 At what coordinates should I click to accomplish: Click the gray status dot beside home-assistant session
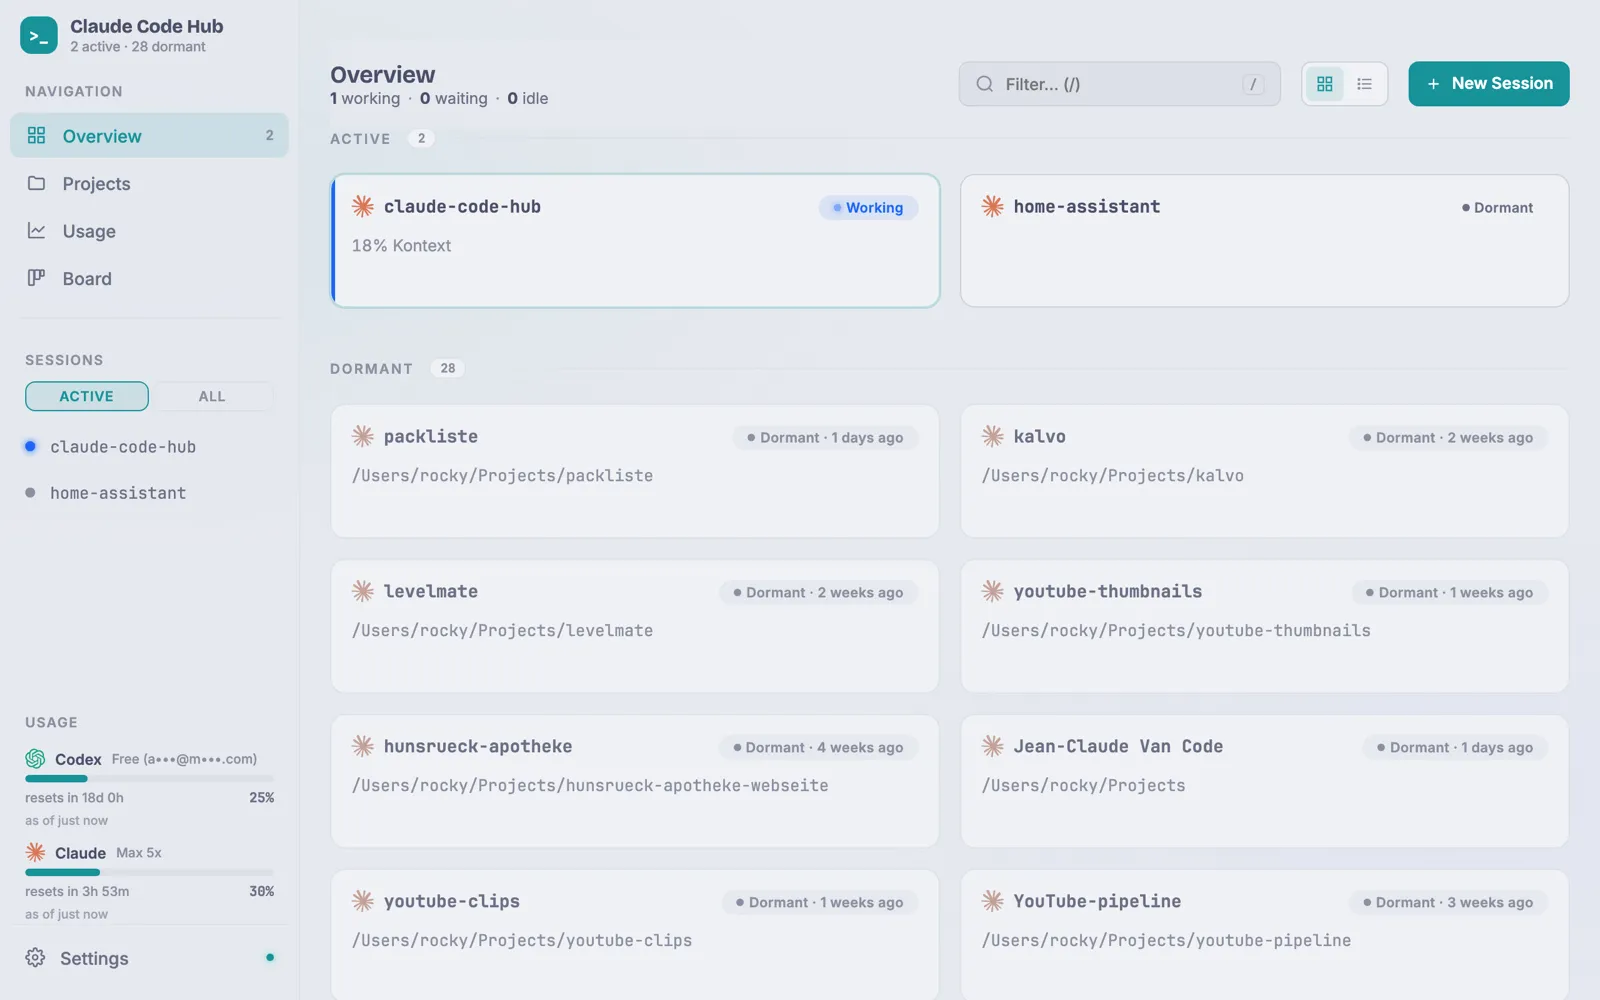coord(30,492)
